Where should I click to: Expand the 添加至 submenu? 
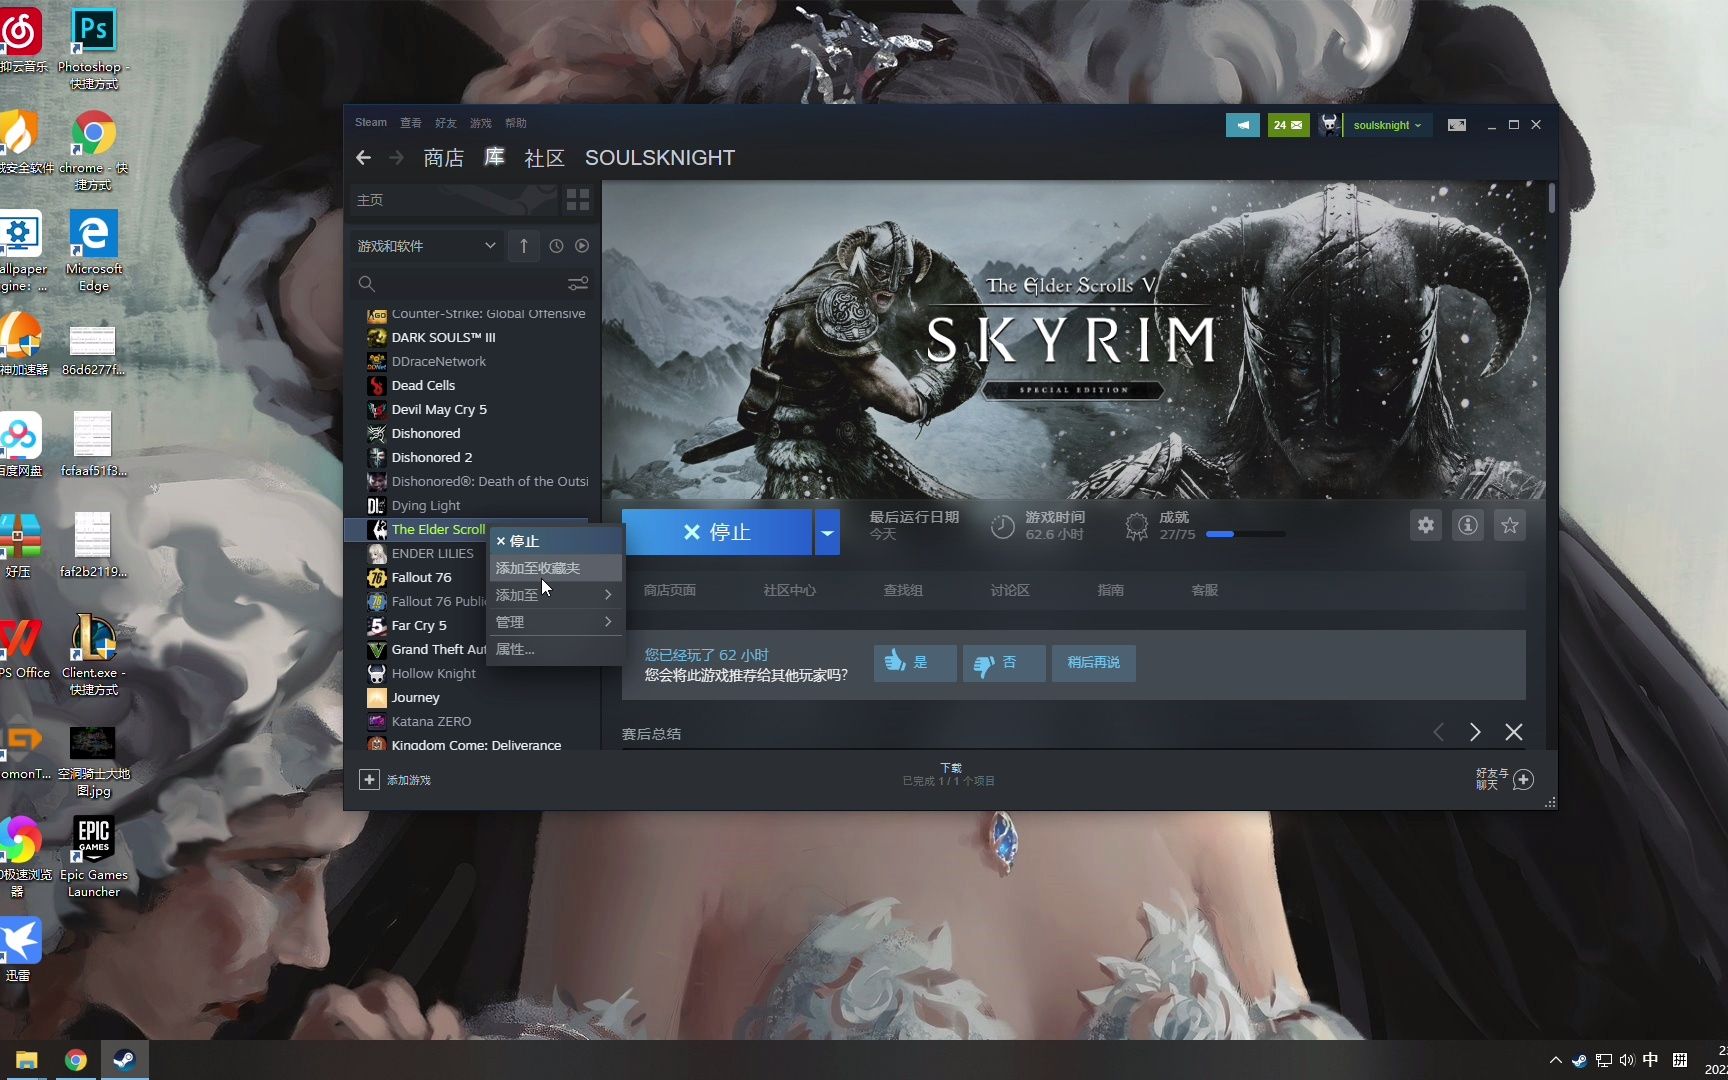(555, 595)
